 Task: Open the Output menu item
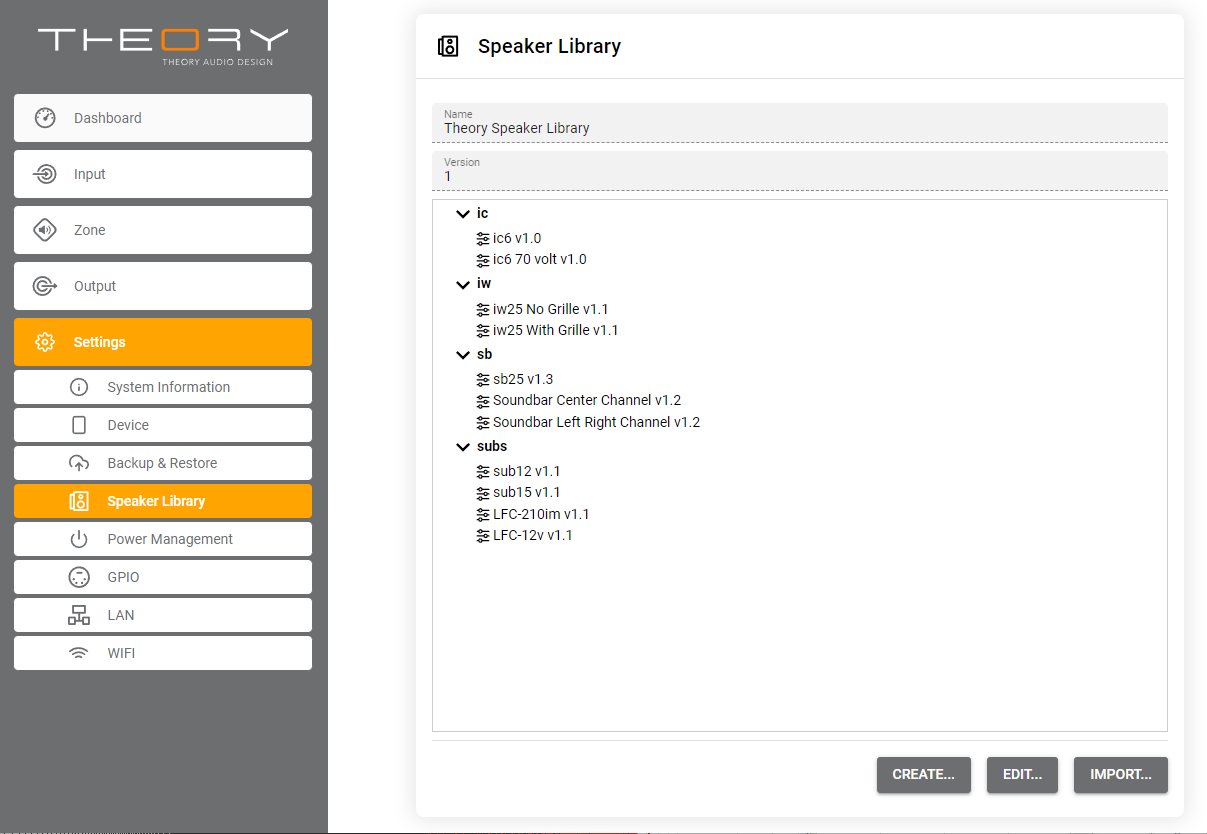(x=163, y=286)
